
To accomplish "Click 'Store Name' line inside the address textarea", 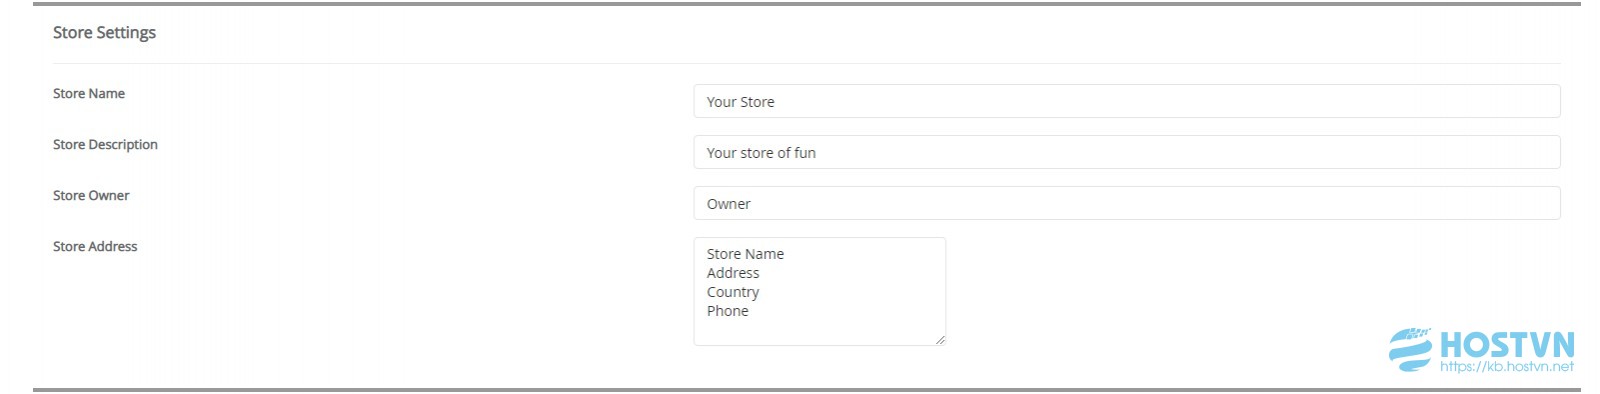I will [745, 254].
